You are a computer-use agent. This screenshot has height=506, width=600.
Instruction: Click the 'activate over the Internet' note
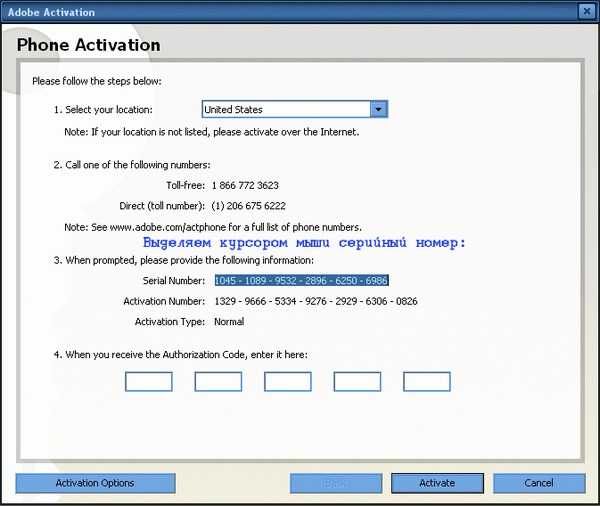212,132
